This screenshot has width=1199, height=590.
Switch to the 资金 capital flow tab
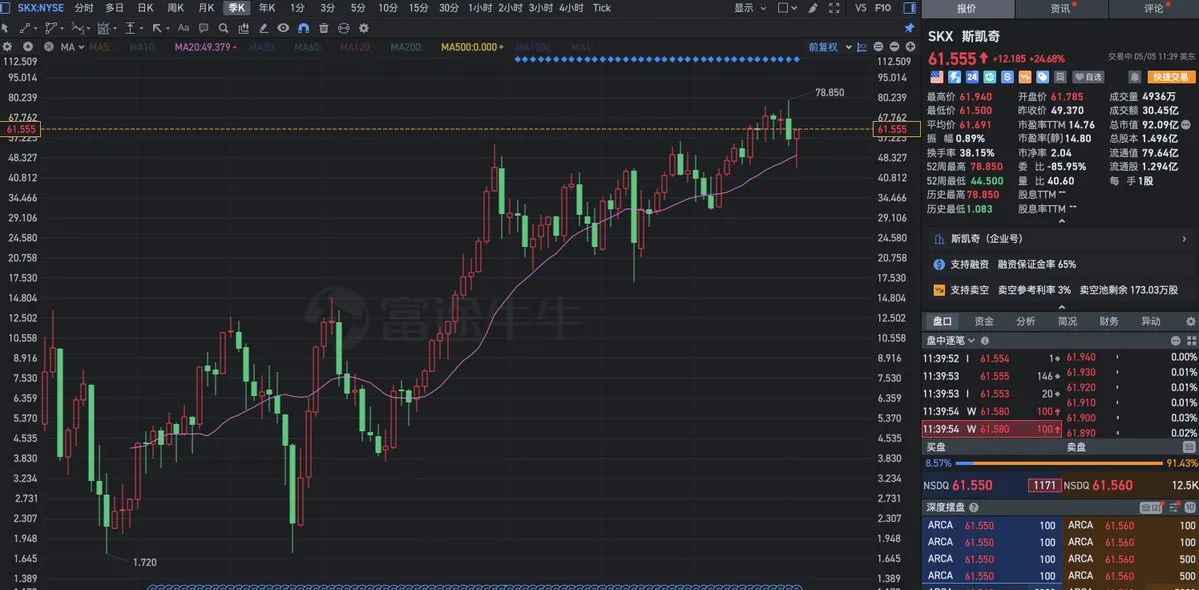984,321
